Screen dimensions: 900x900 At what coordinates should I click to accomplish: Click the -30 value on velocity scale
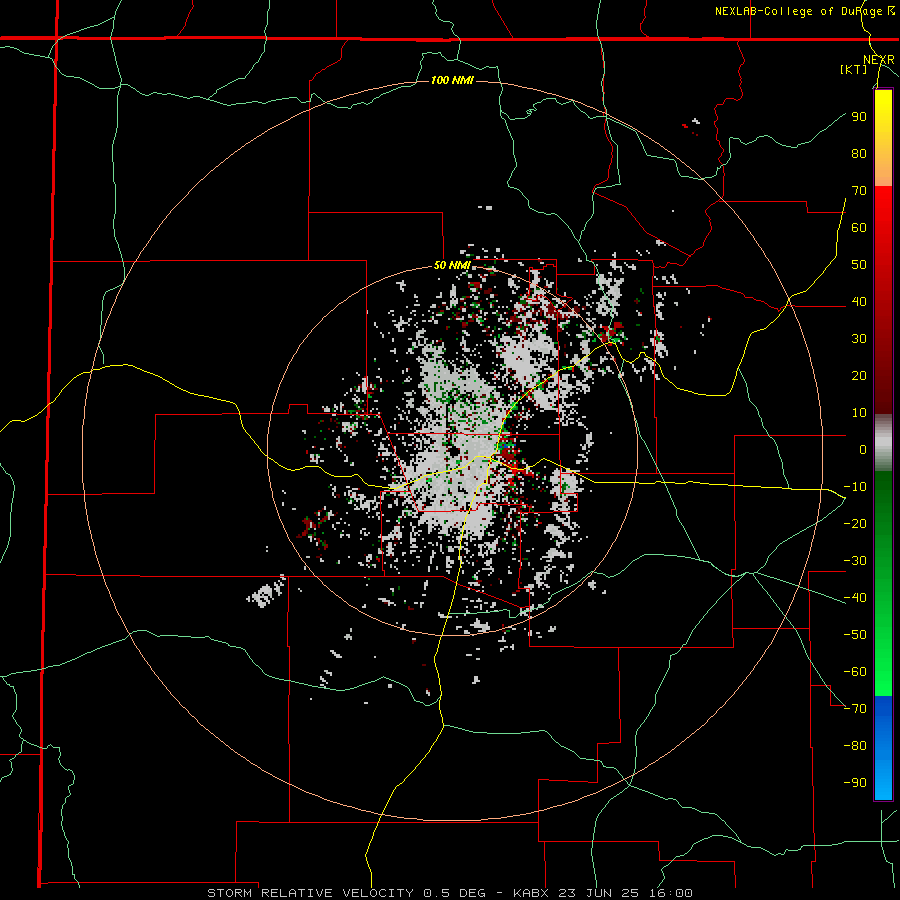[x=855, y=561]
